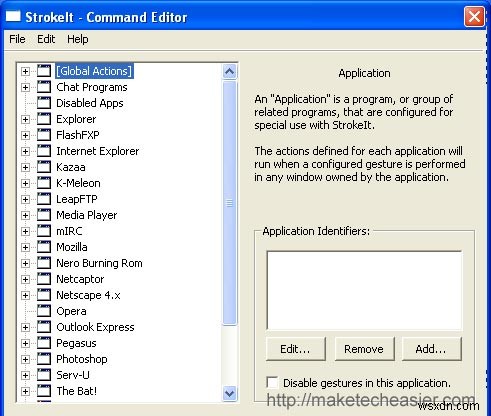The image size is (491, 416).
Task: Select the The Bat! tree item
Action: coord(77,391)
